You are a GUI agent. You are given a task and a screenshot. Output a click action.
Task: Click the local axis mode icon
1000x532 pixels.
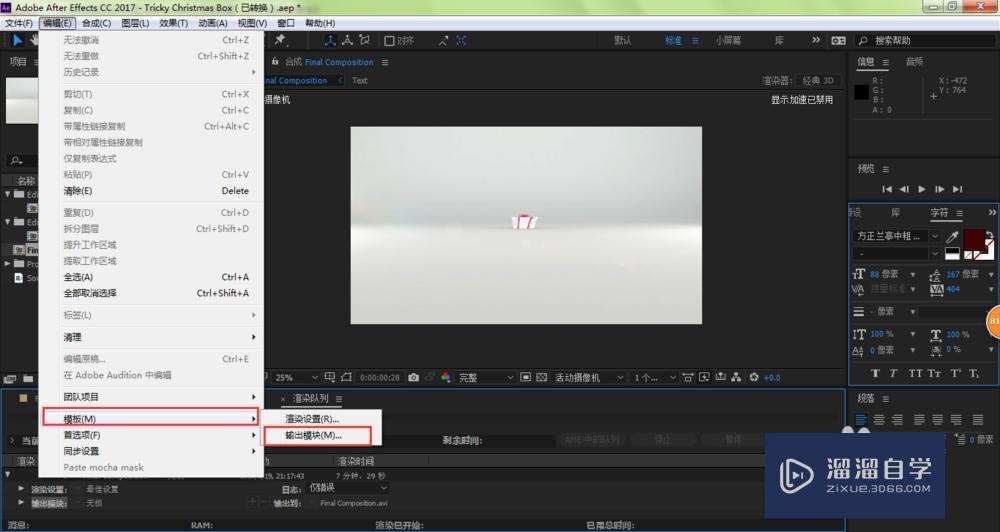click(x=330, y=40)
